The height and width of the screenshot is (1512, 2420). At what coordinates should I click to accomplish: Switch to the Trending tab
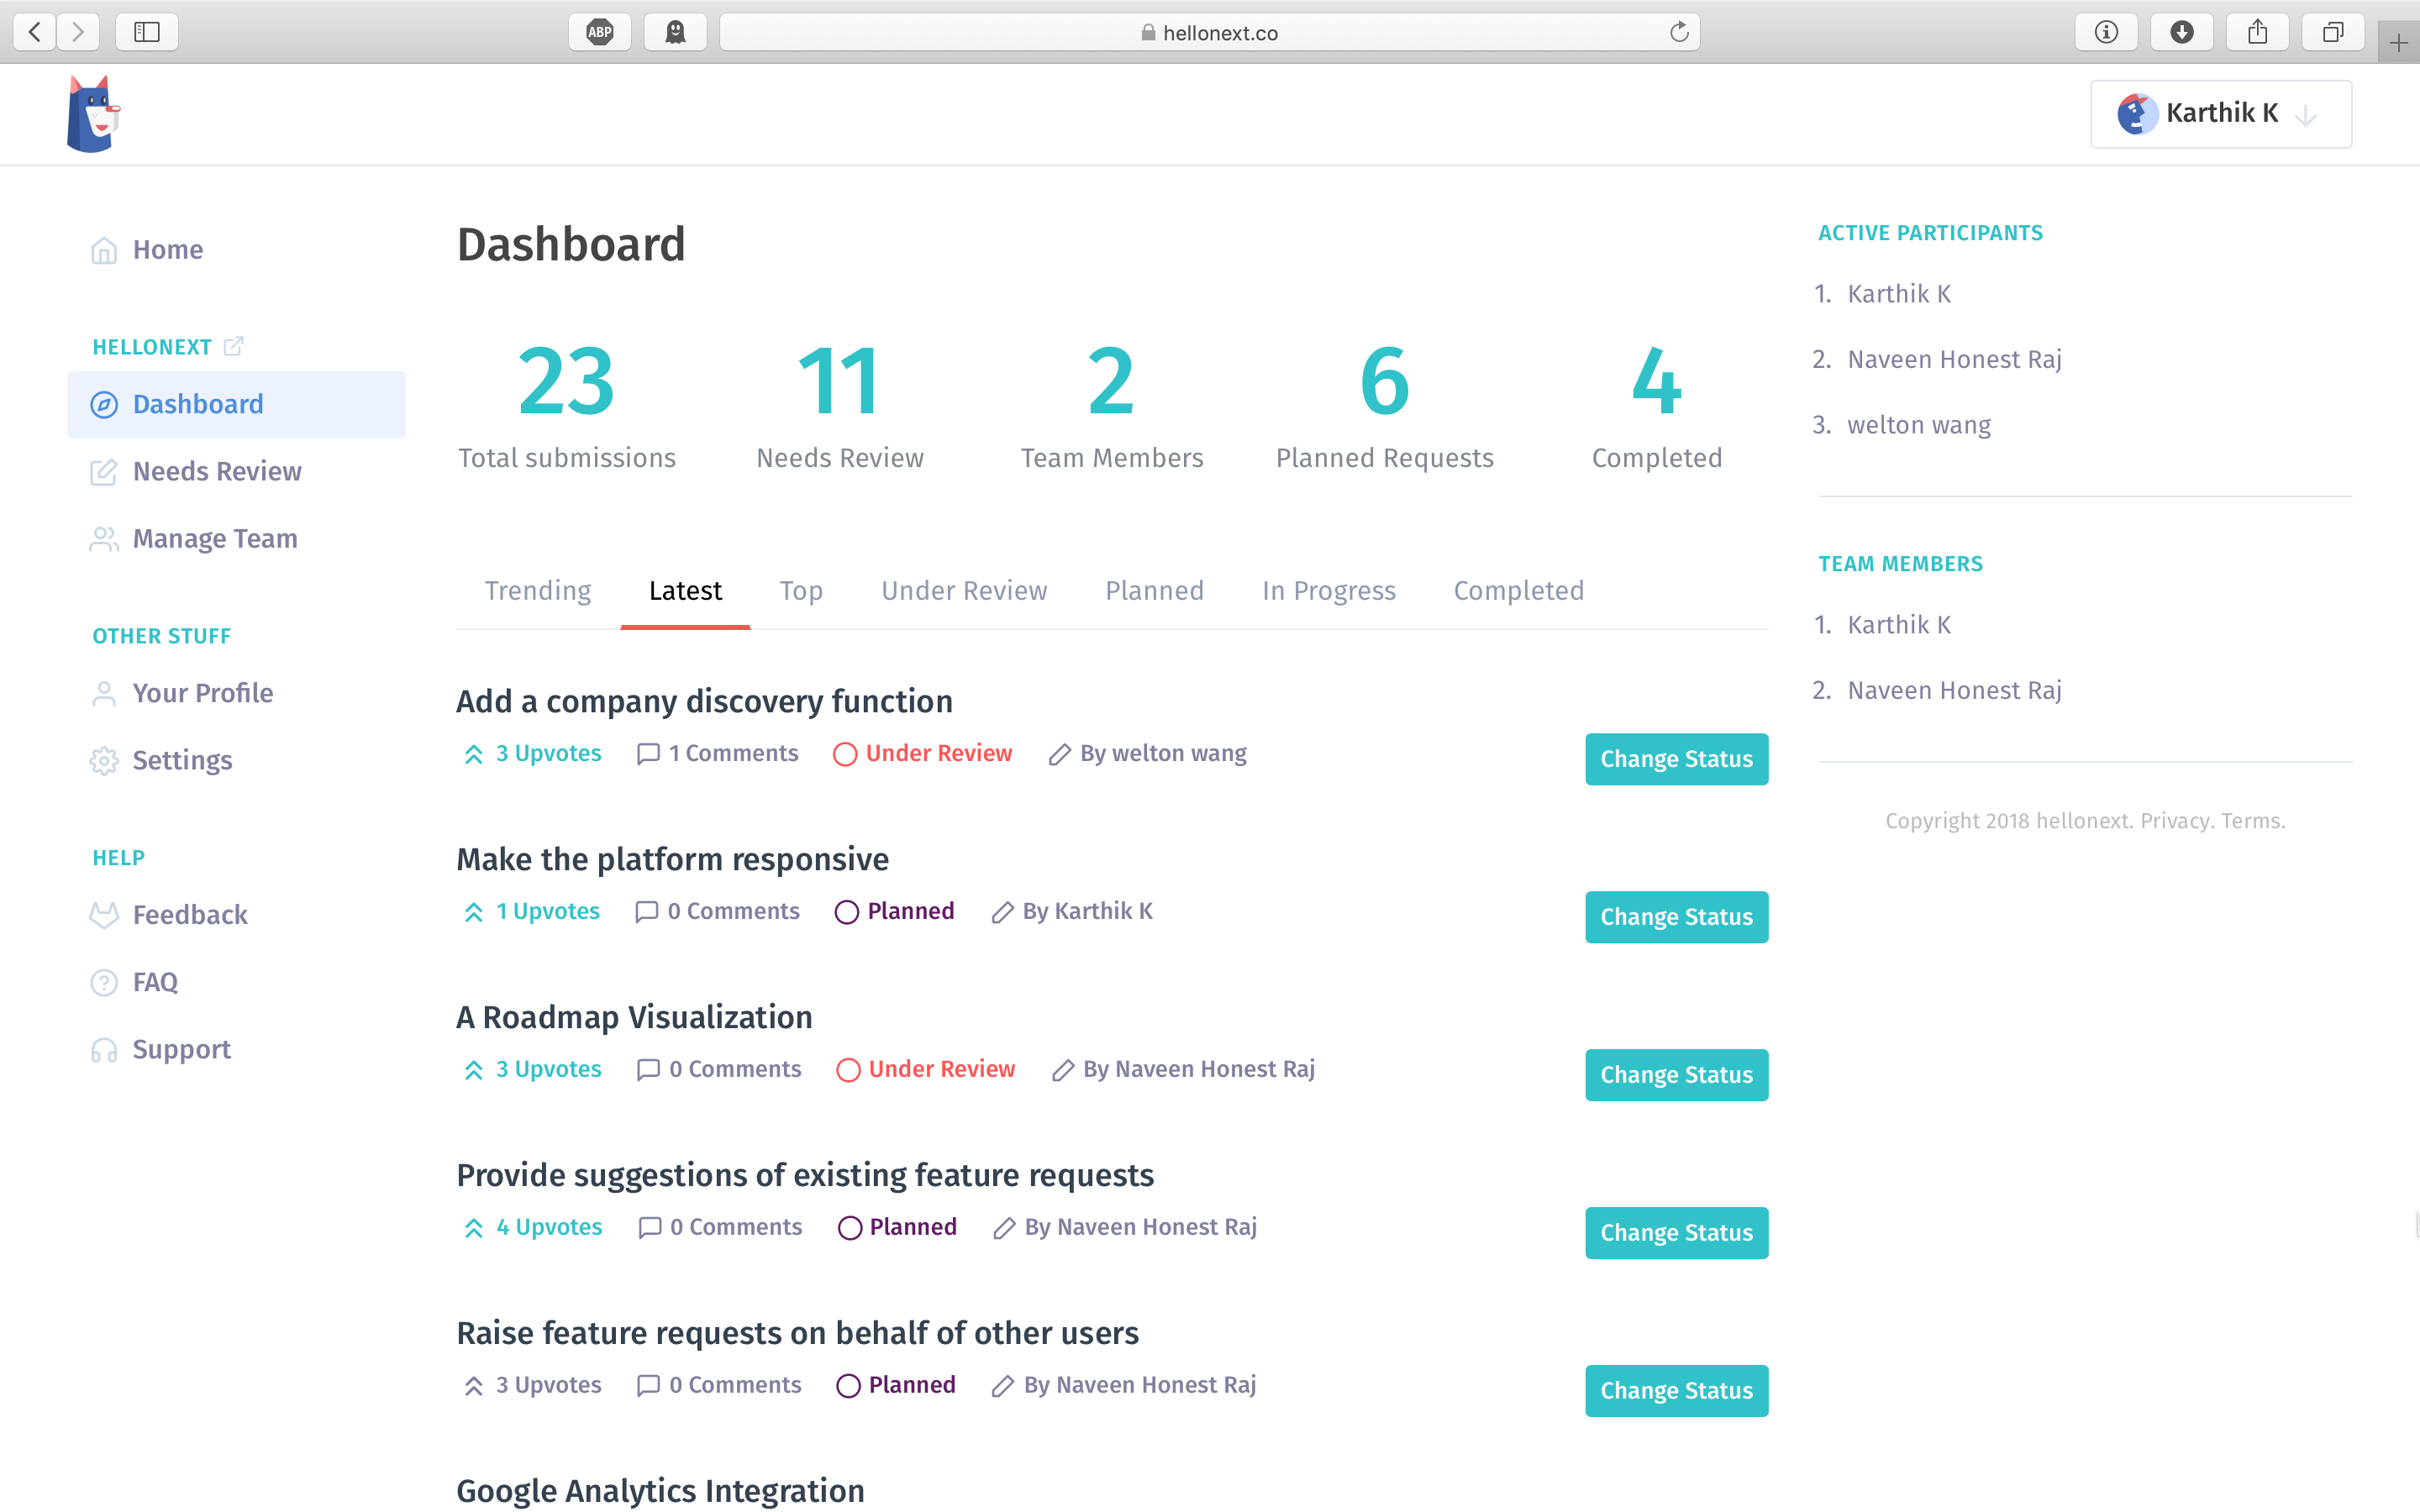pos(538,591)
